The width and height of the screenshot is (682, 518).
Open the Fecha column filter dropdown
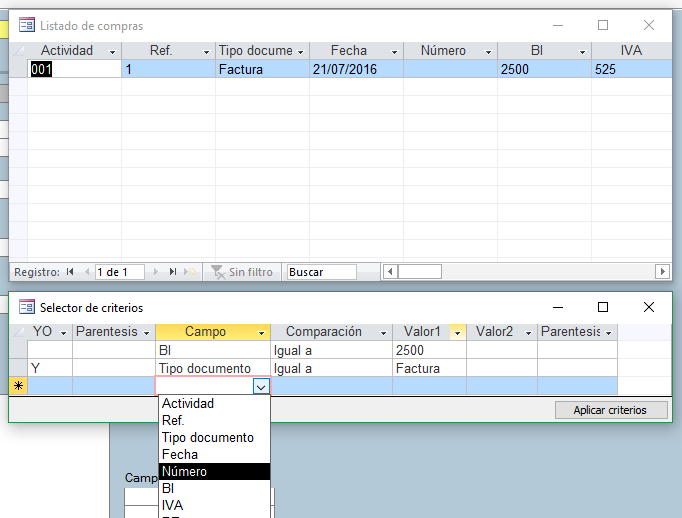[x=395, y=51]
